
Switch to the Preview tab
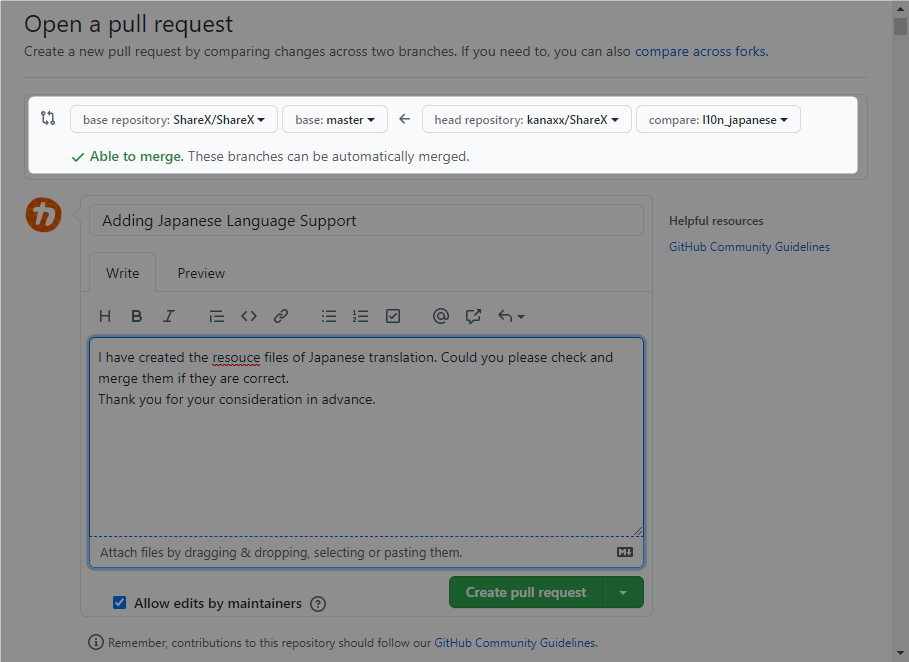click(201, 273)
